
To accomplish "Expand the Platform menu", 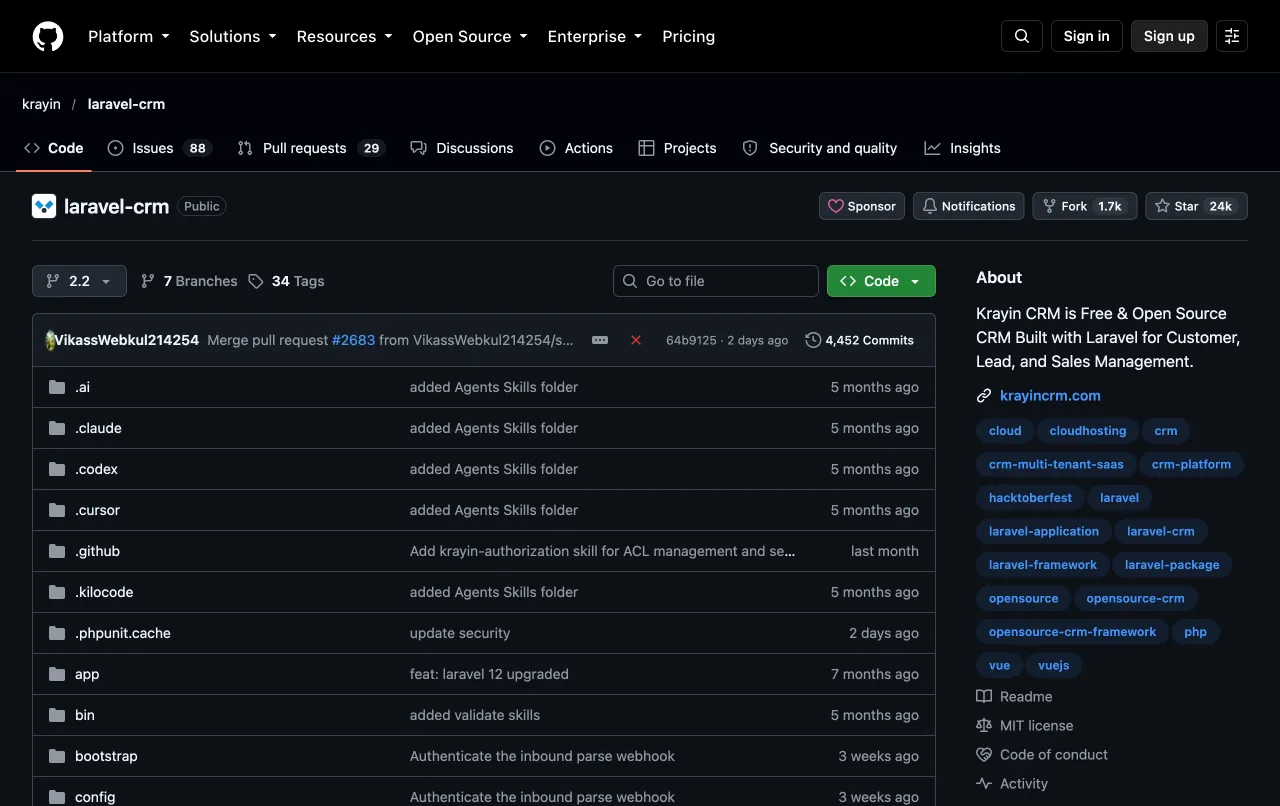I will pos(129,36).
